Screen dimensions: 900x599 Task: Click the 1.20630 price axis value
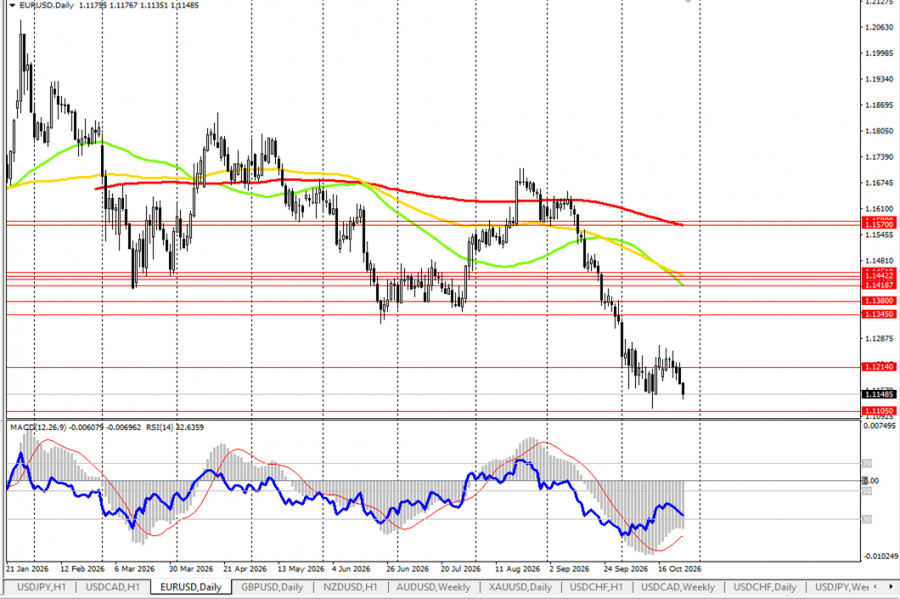[x=879, y=27]
